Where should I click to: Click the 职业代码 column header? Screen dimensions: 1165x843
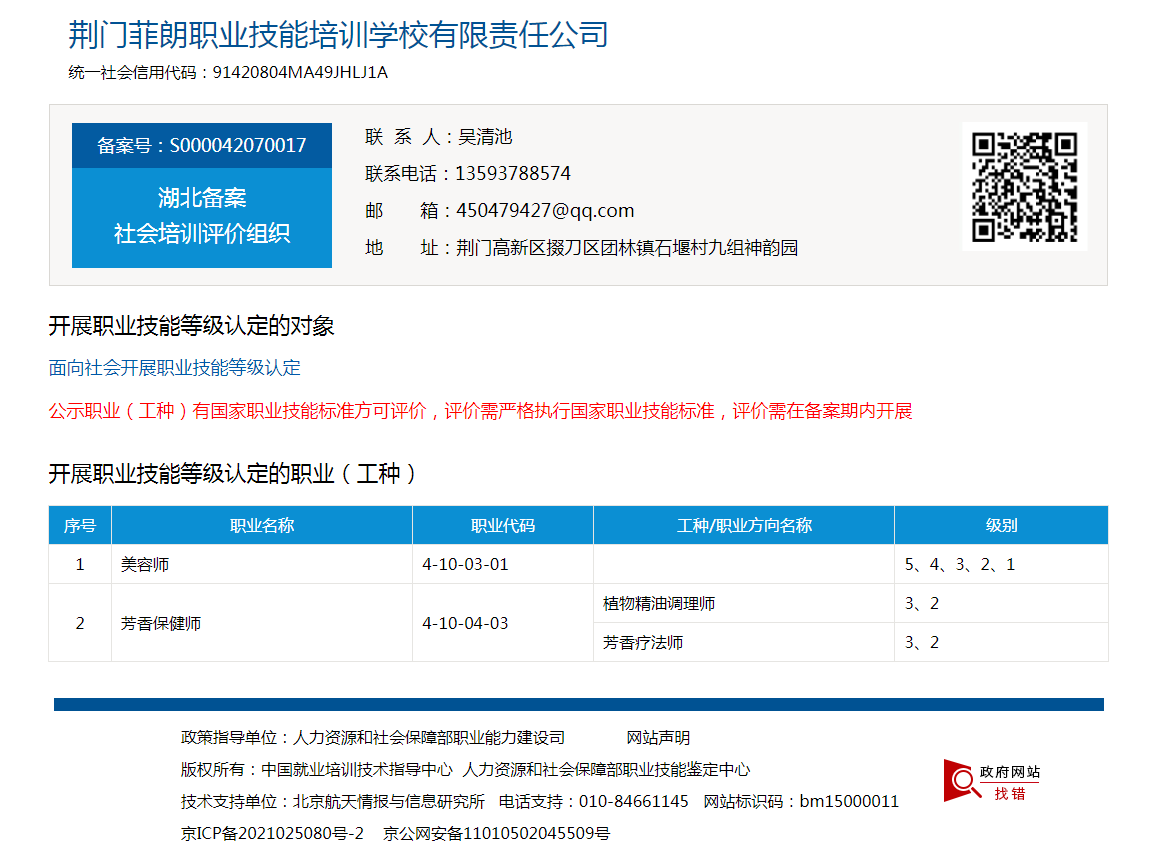tap(503, 525)
